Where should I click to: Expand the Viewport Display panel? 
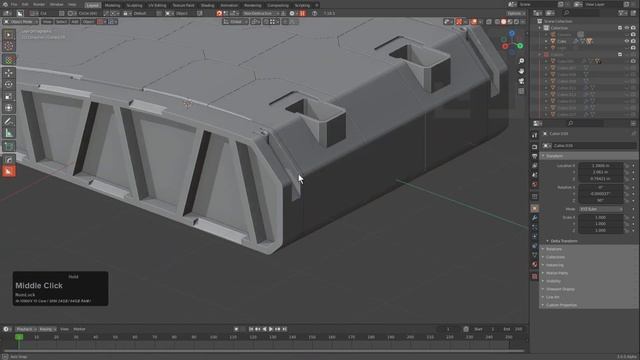pyautogui.click(x=588, y=289)
